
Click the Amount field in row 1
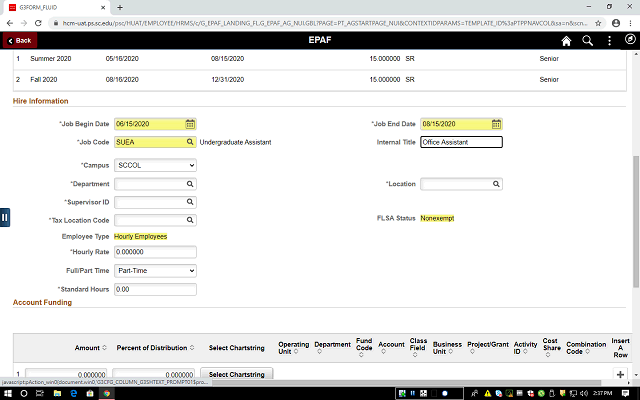[x=66, y=374]
